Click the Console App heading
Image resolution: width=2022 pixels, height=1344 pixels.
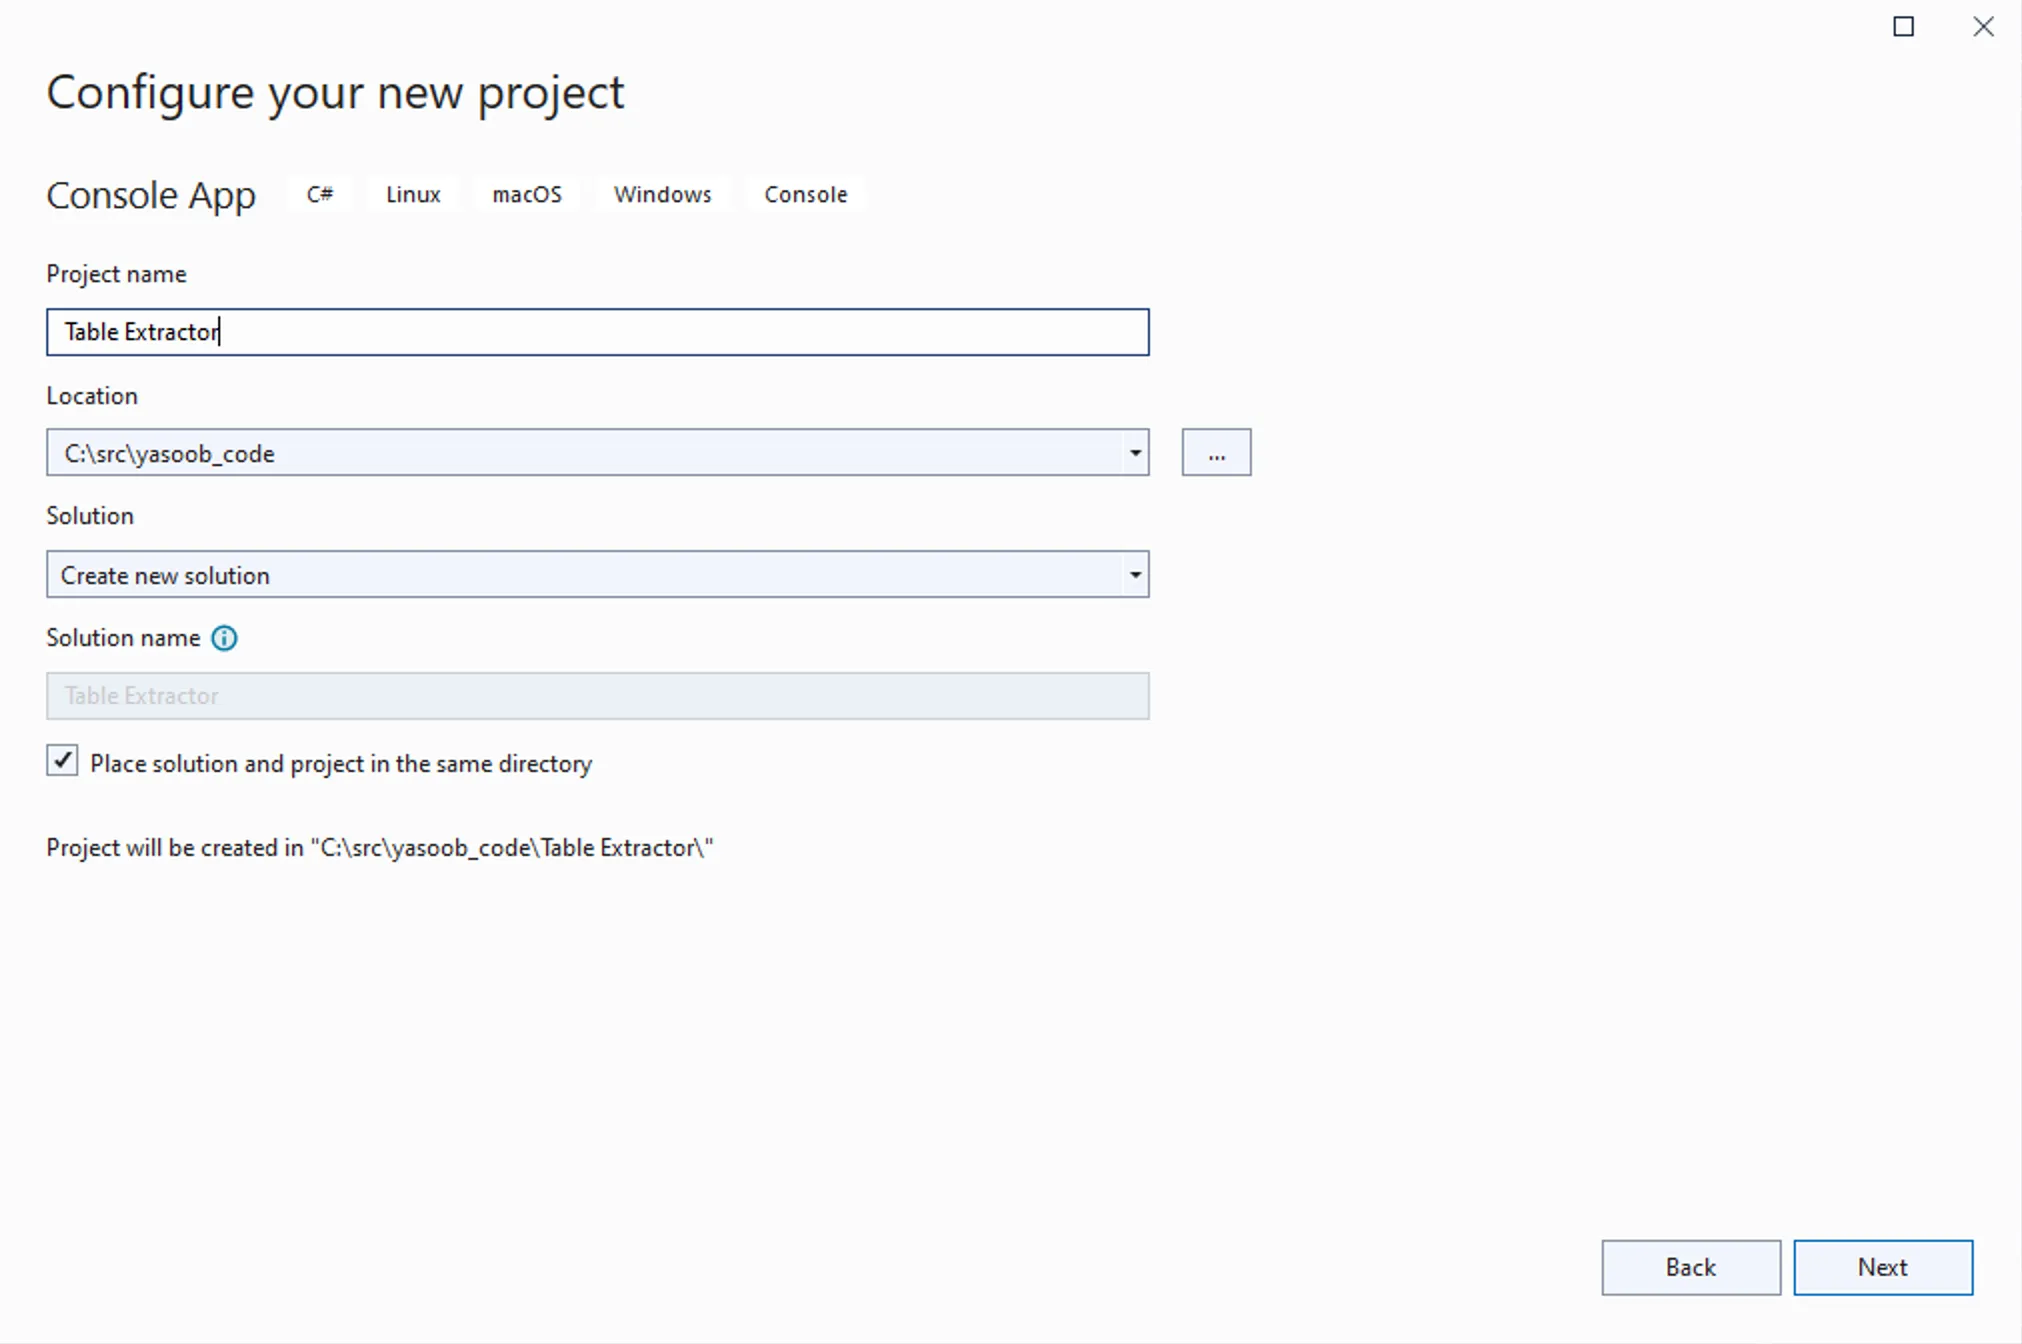point(151,195)
